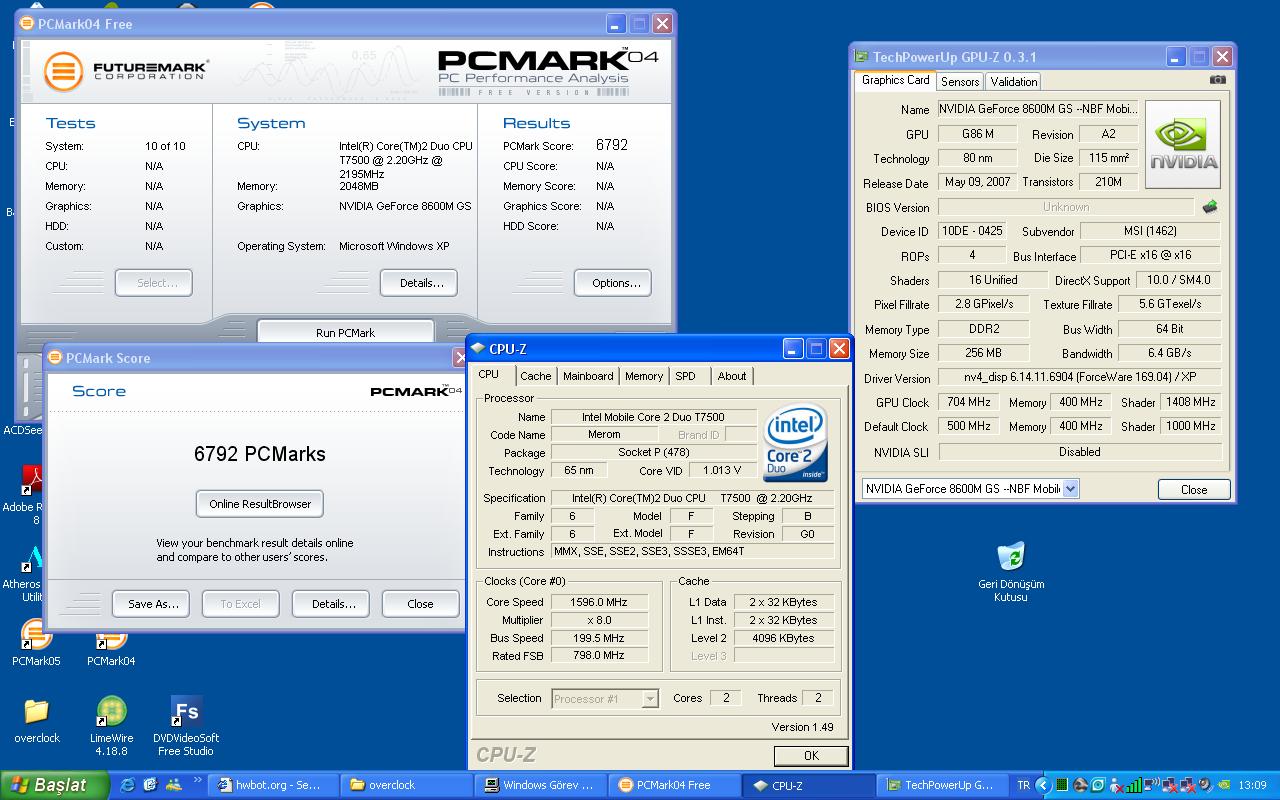Click the system clock showing 13:09

pyautogui.click(x=1252, y=785)
